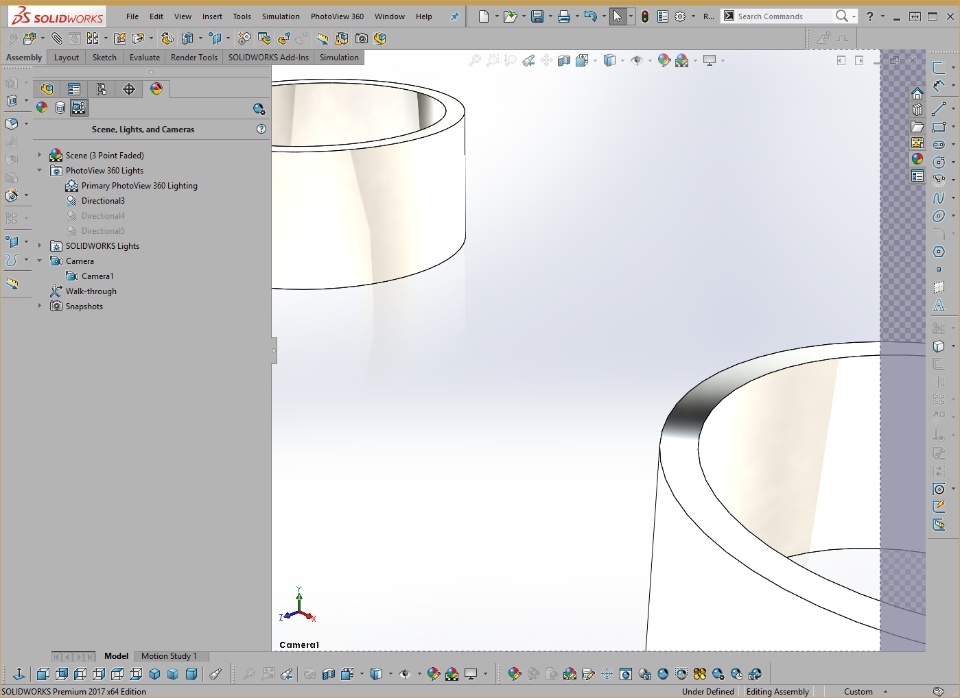Expand the Snapshots node

[x=40, y=306]
